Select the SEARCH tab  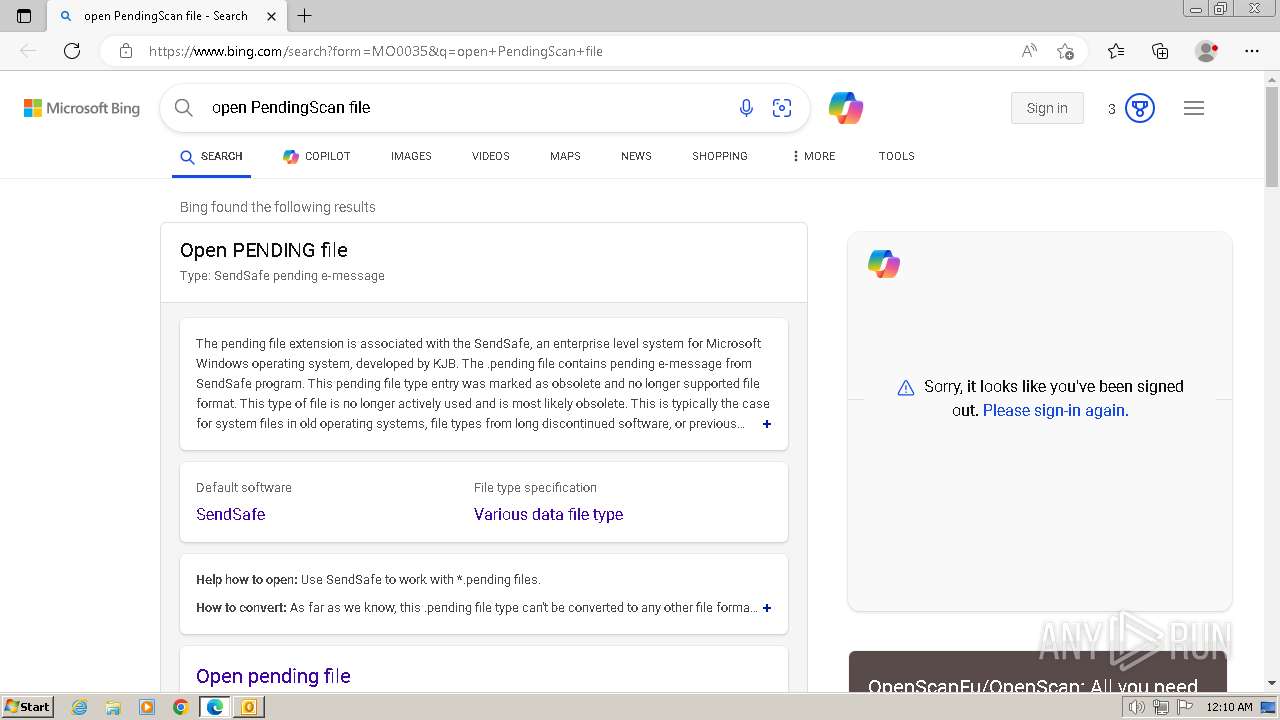211,156
